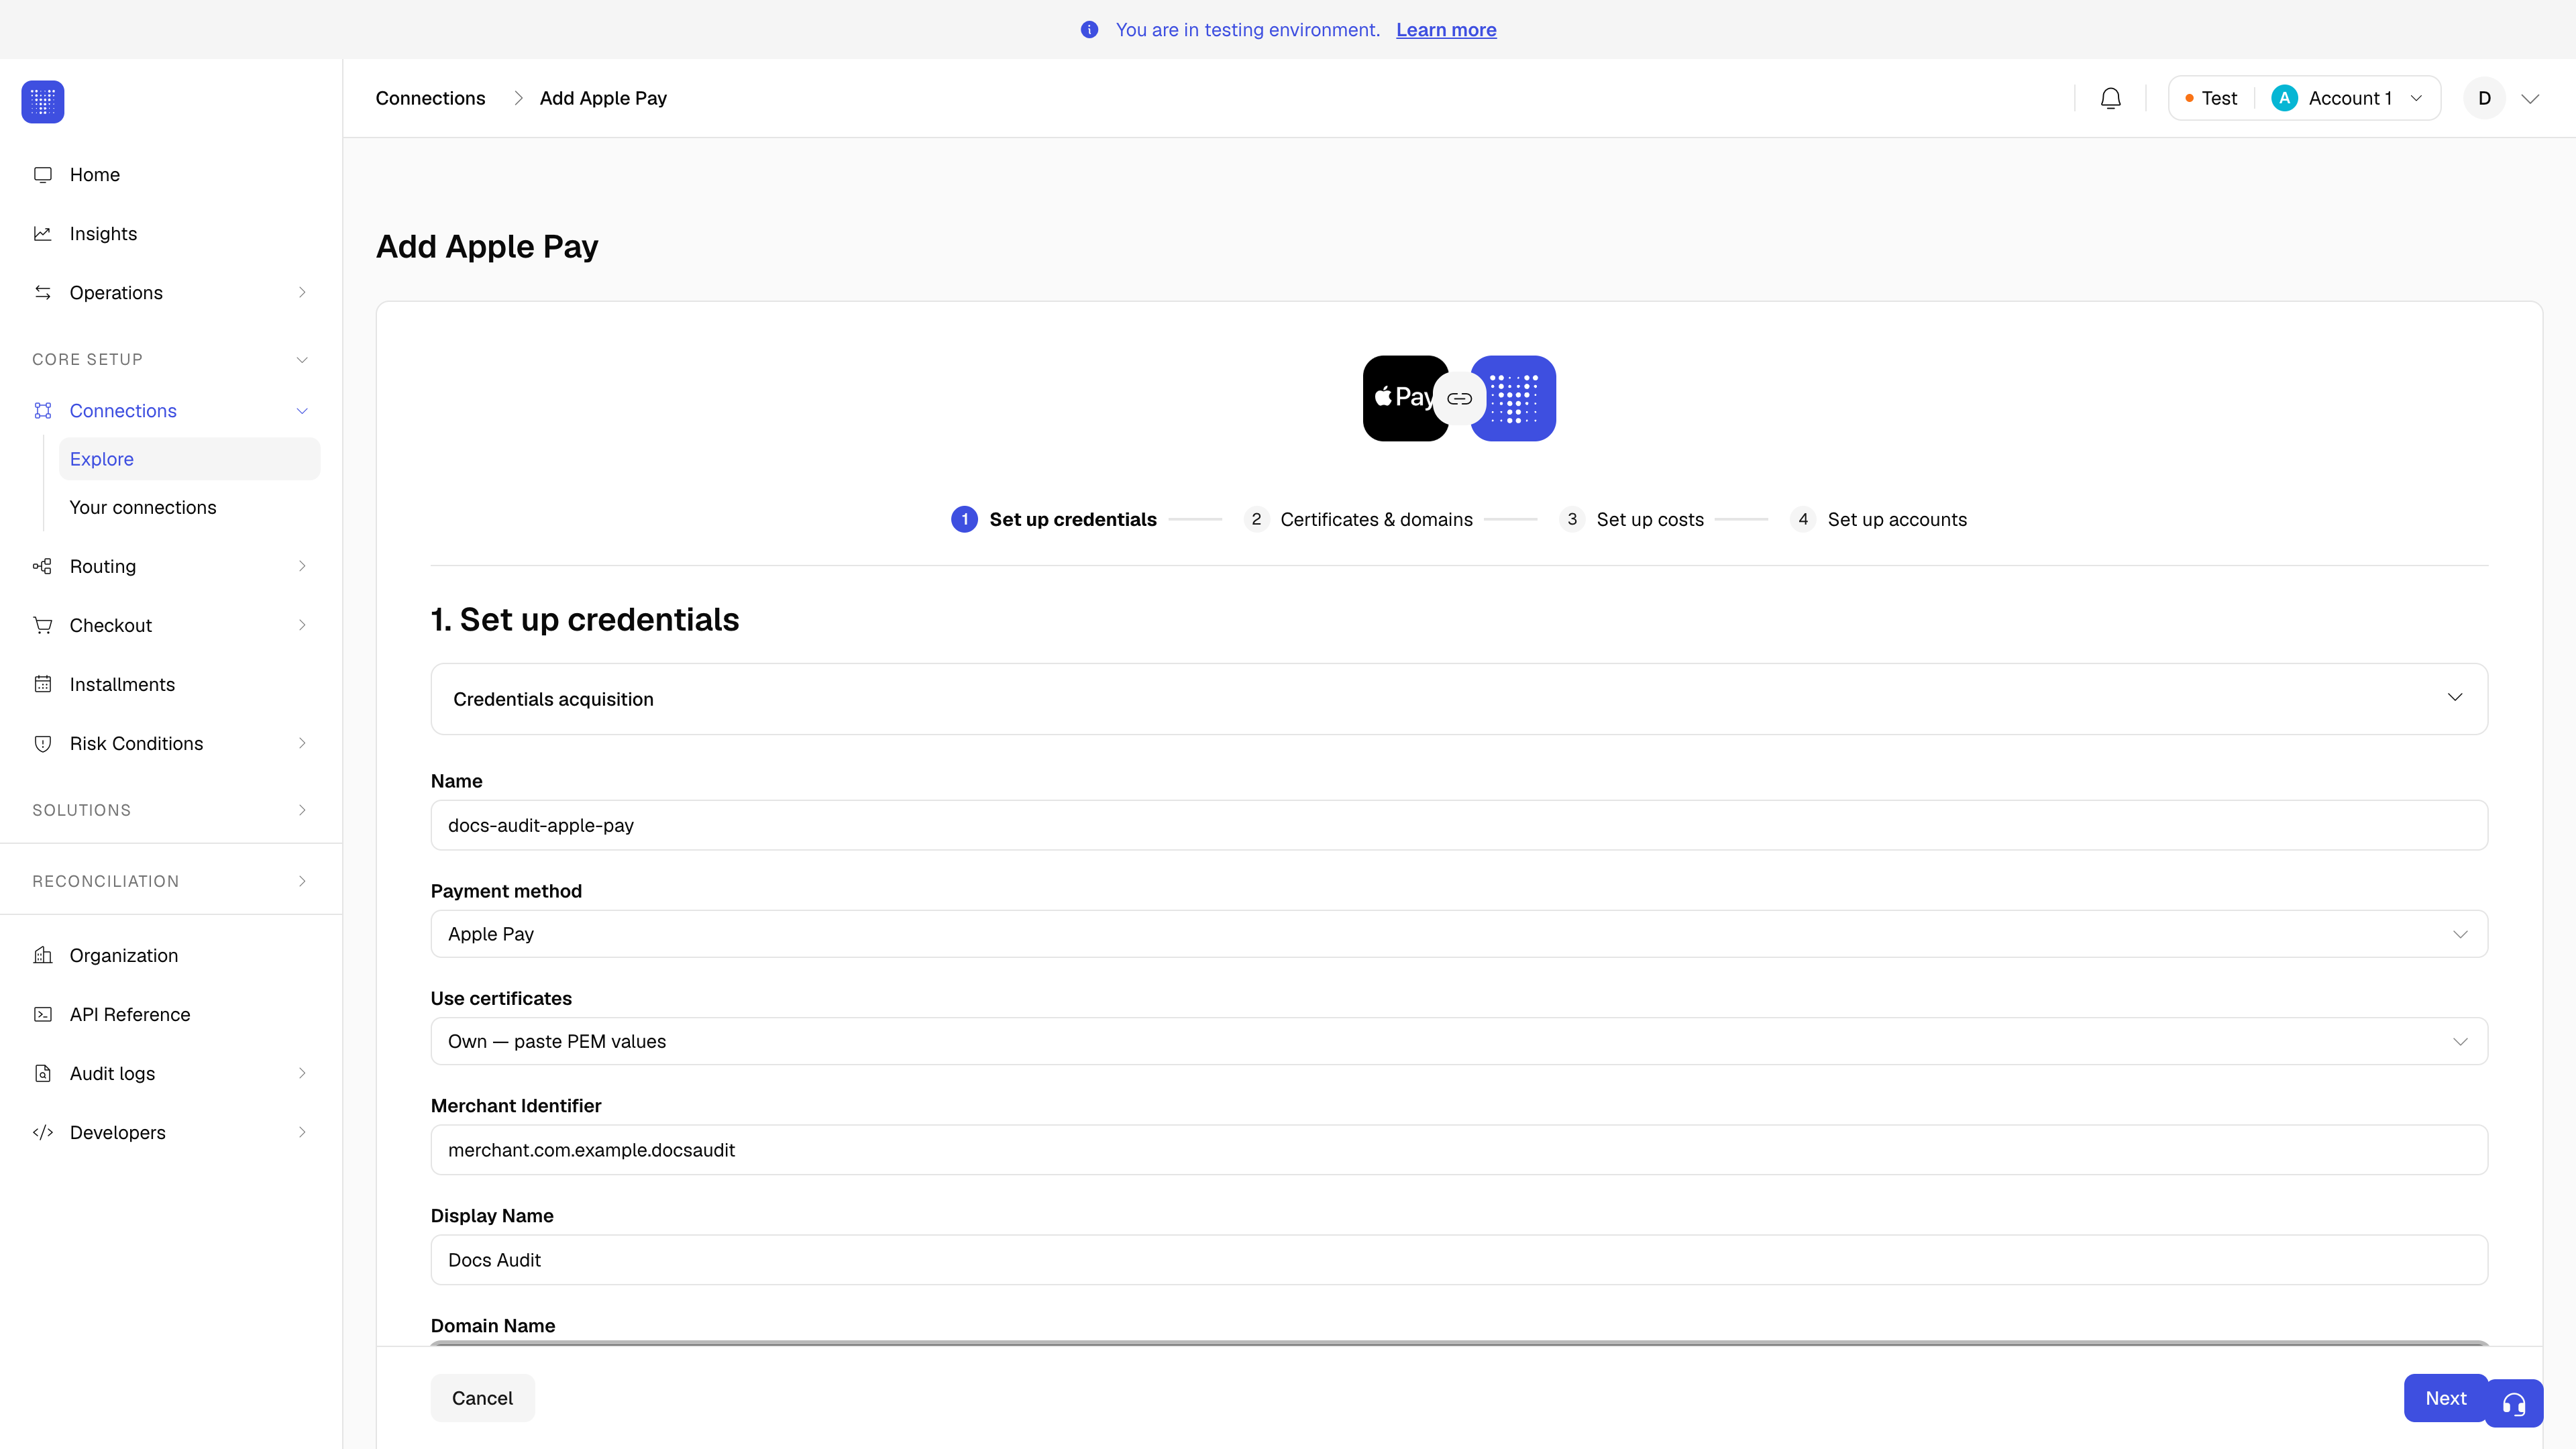Viewport: 2576px width, 1449px height.
Task: Expand Credentials acquisition section
Action: (x=1459, y=698)
